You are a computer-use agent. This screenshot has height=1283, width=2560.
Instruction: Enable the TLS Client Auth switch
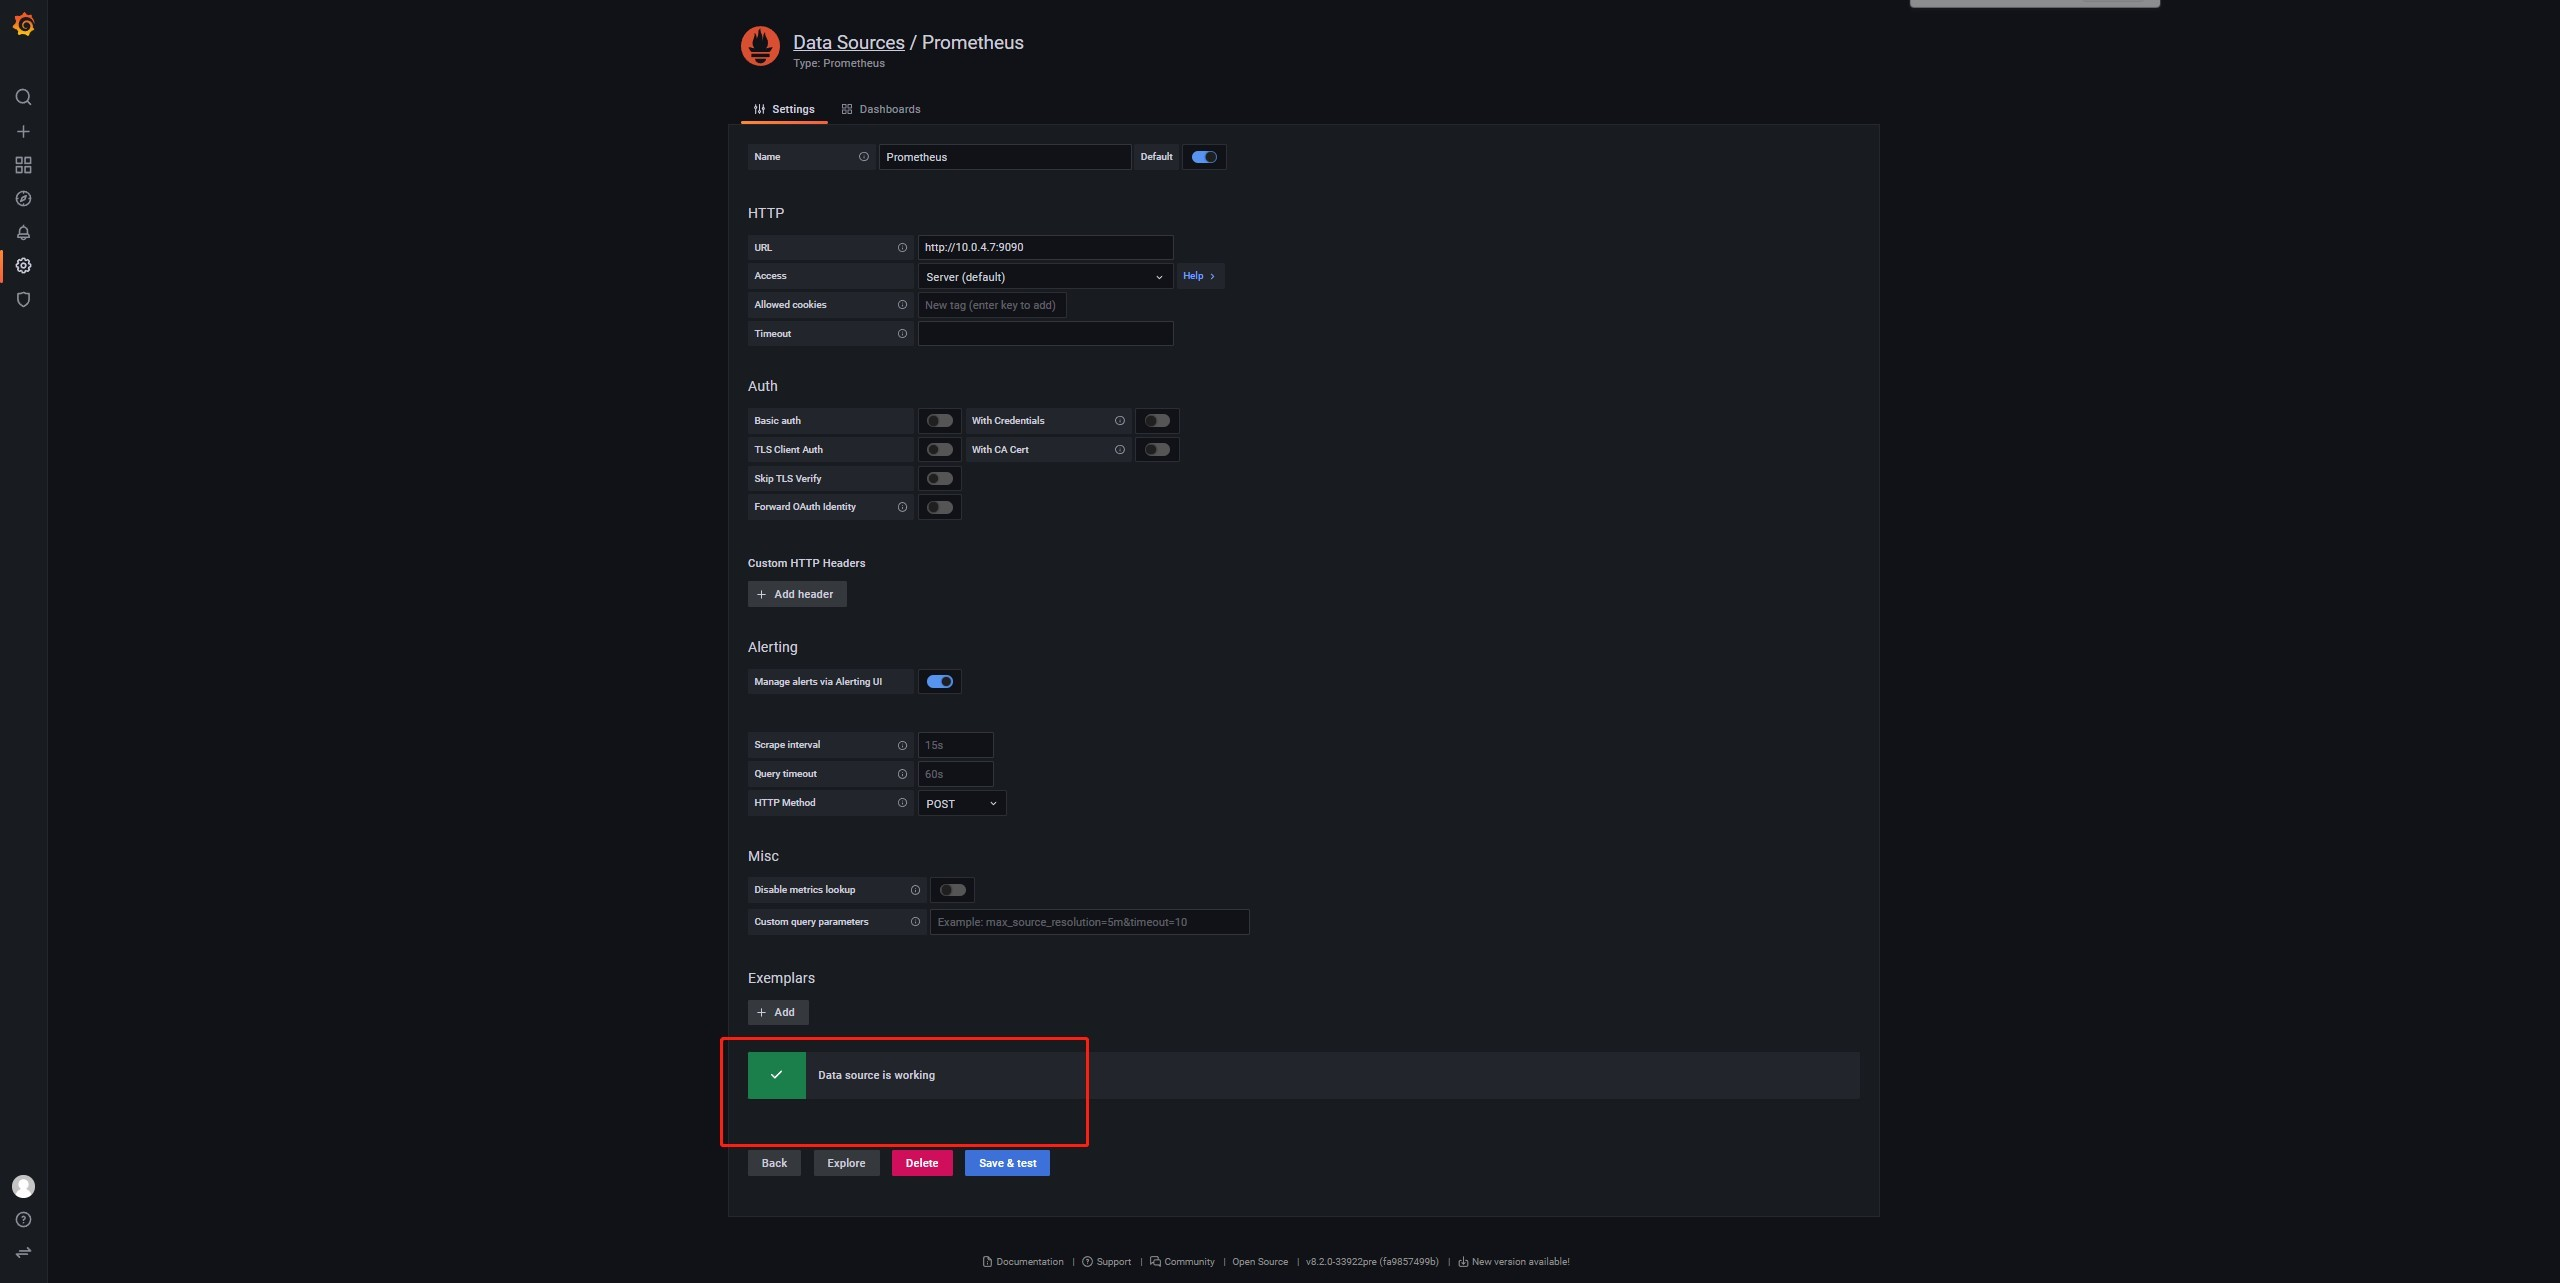click(x=940, y=450)
